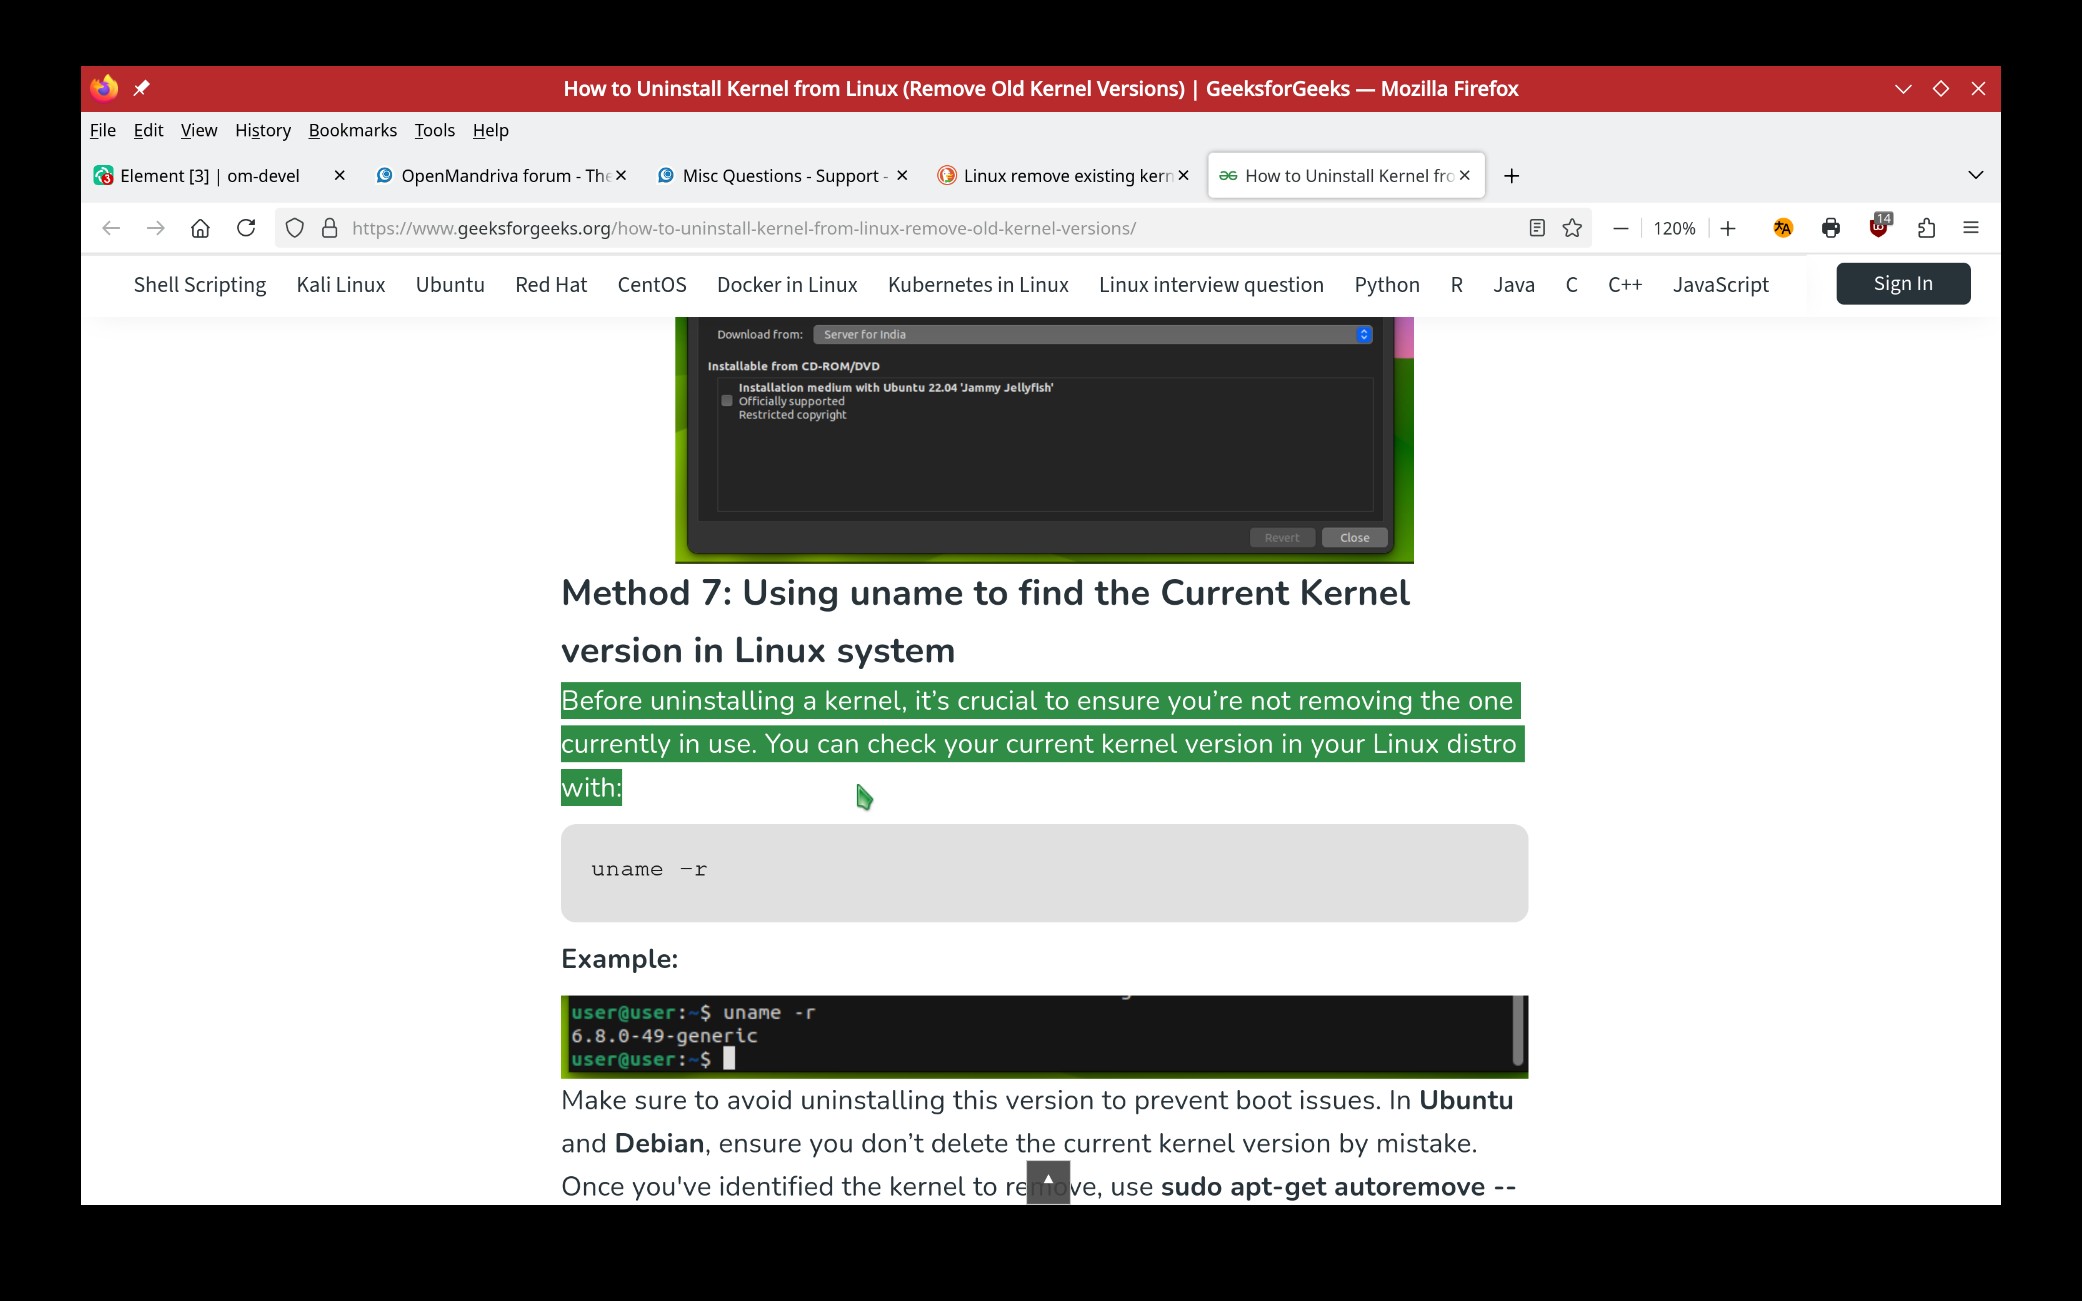
Task: Open the Tools menu
Action: (434, 130)
